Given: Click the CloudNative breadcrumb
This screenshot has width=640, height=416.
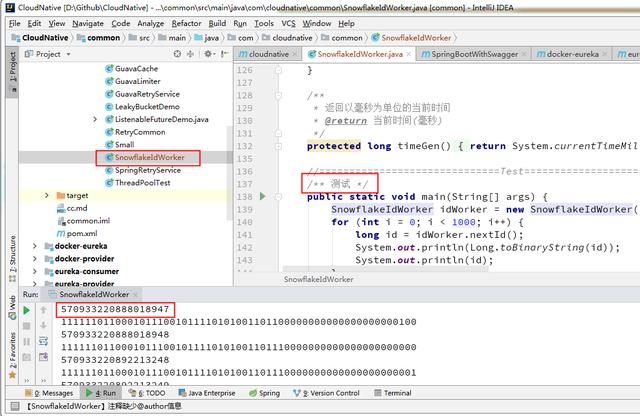Looking at the screenshot, I should [40, 38].
